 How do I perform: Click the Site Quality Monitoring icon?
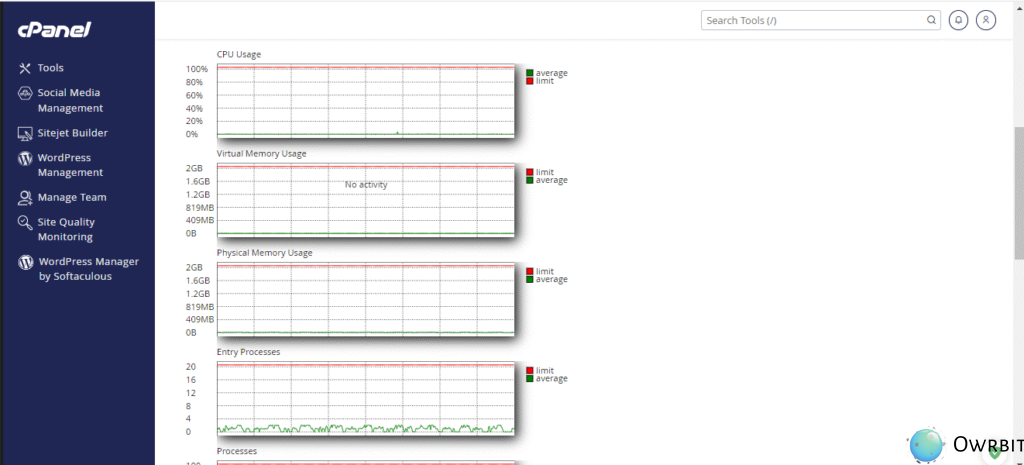(25, 223)
